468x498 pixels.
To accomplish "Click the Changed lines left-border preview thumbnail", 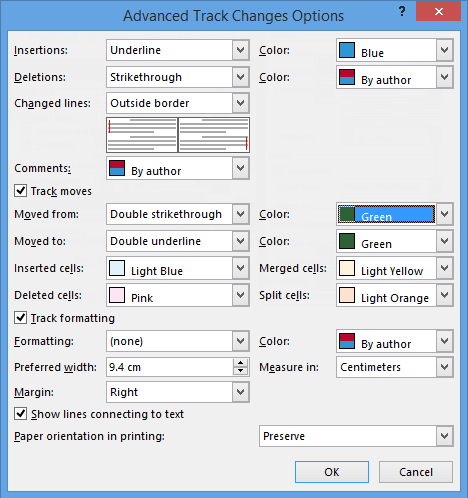I will (142, 135).
